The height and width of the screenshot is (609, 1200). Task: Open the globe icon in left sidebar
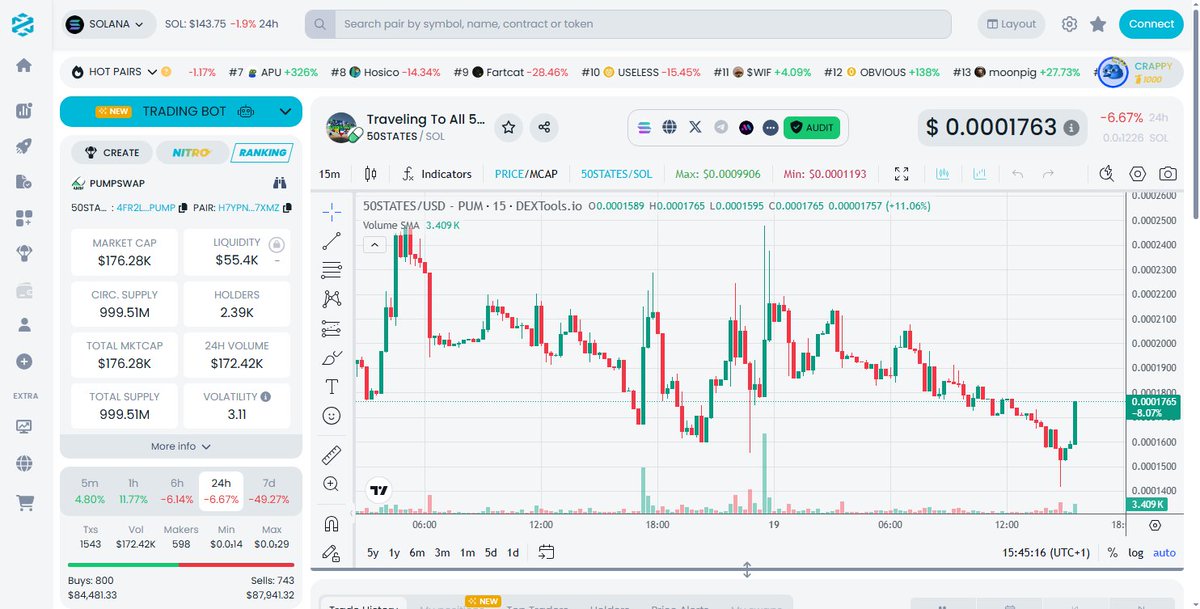pyautogui.click(x=24, y=463)
